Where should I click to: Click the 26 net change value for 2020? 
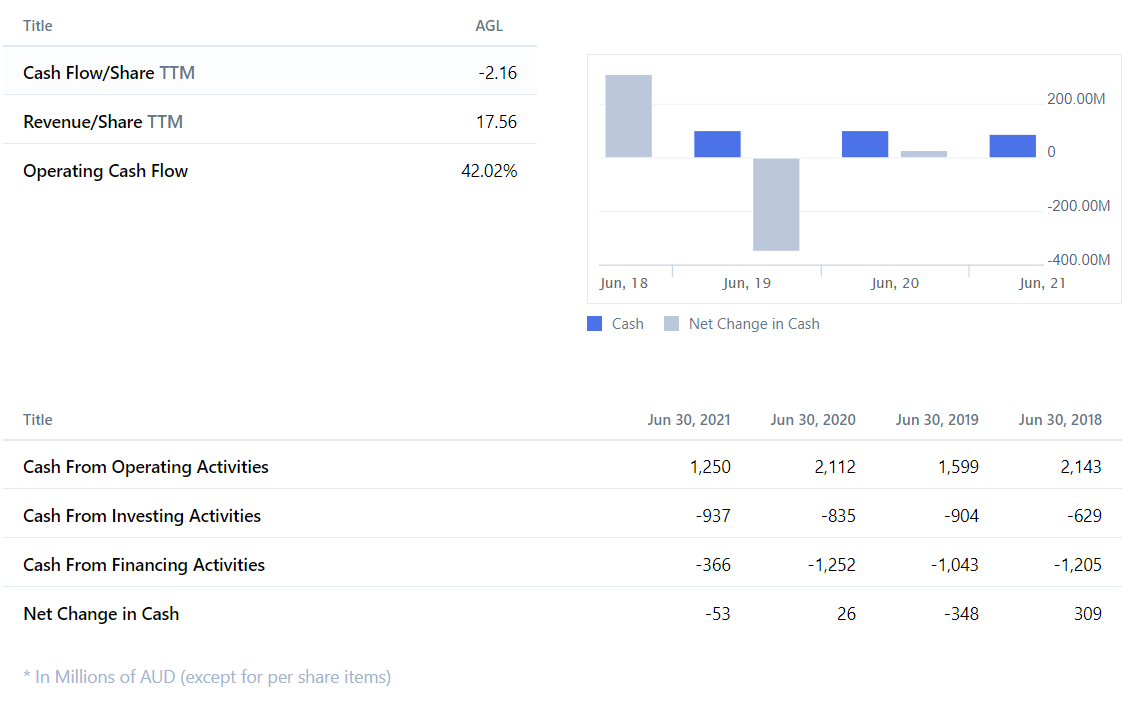coord(846,614)
